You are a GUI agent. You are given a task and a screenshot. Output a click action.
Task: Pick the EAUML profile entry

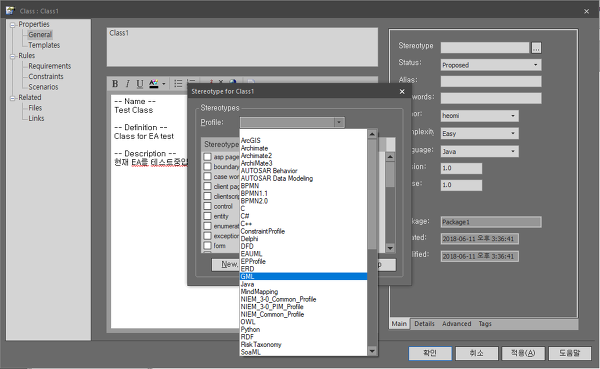pos(303,254)
